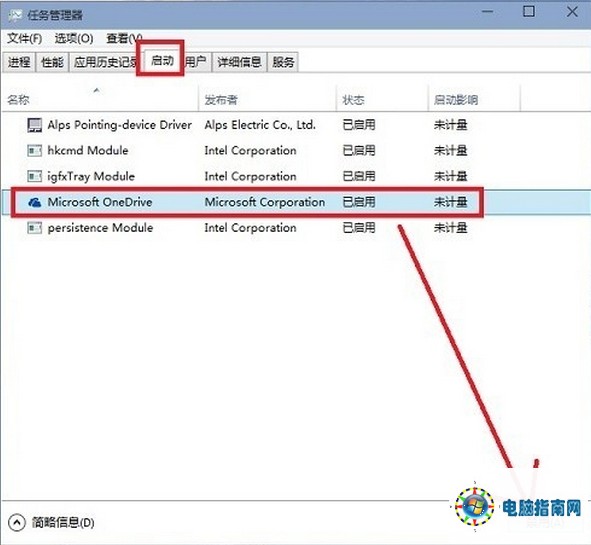591x545 pixels.
Task: Switch to the 应用历史记录 tab
Action: tap(104, 62)
